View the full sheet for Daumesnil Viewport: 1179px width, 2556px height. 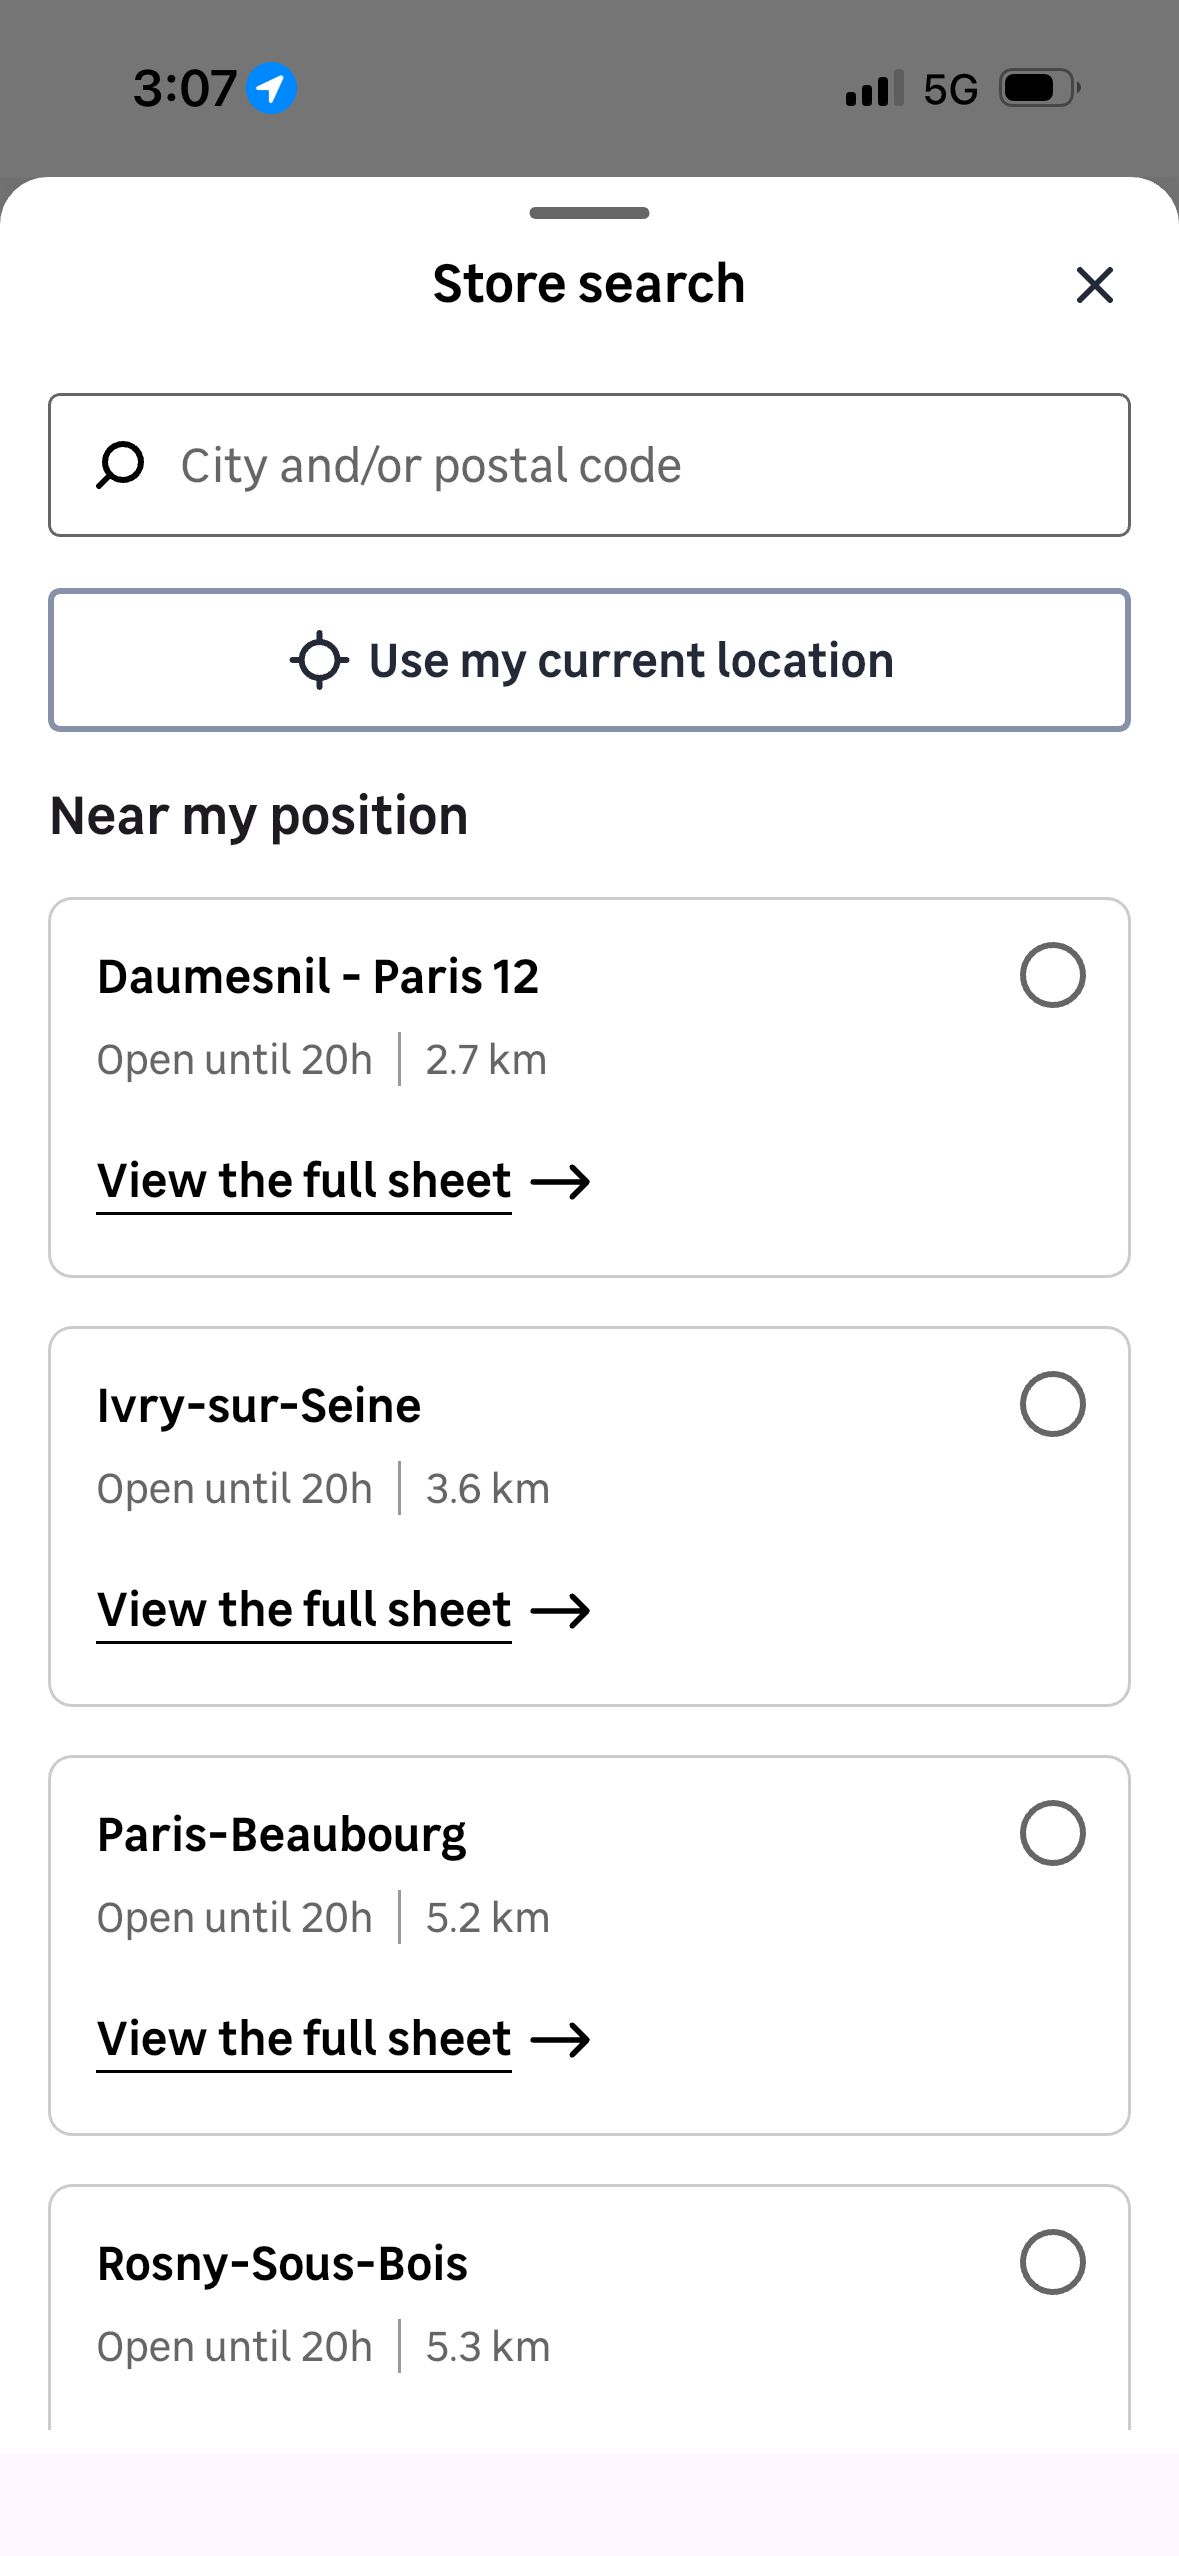[x=304, y=1181]
